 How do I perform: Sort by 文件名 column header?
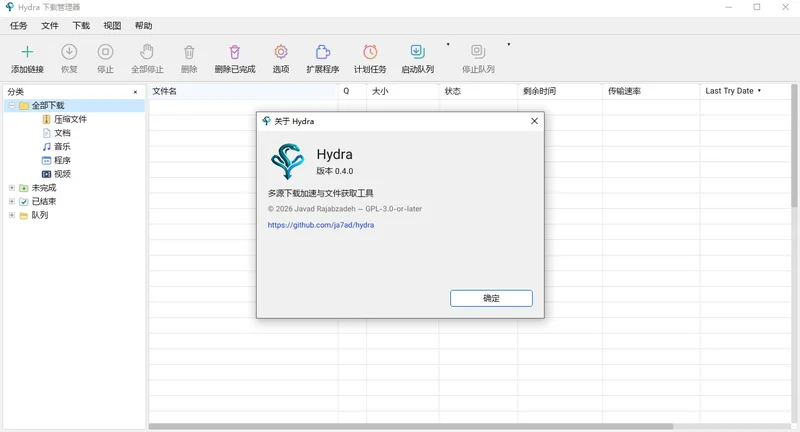point(243,91)
